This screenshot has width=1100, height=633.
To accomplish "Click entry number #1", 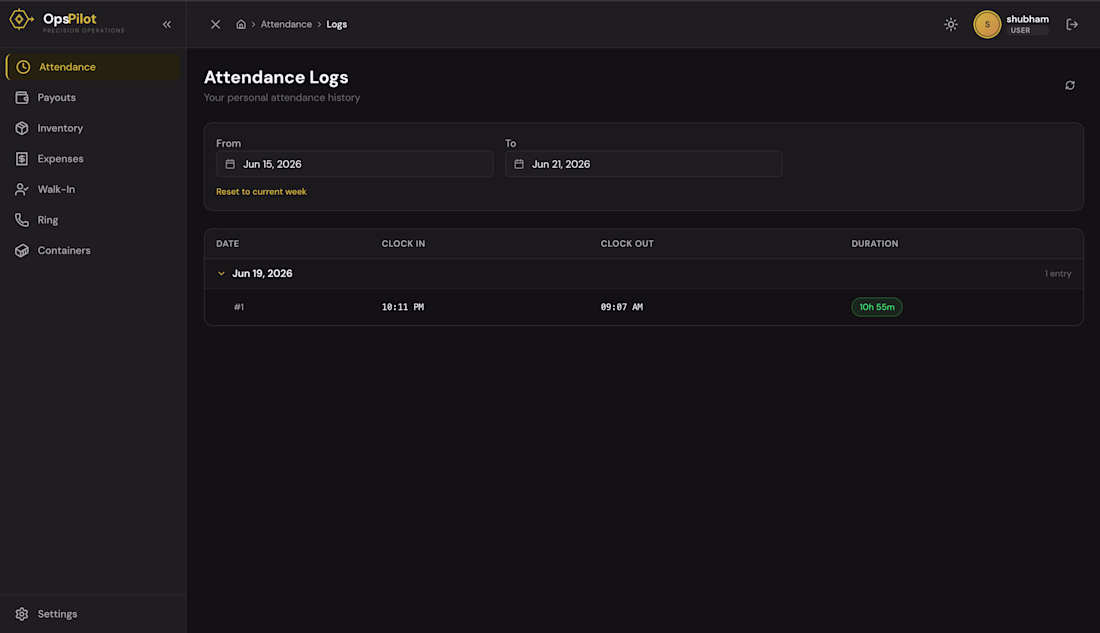I will pos(239,307).
